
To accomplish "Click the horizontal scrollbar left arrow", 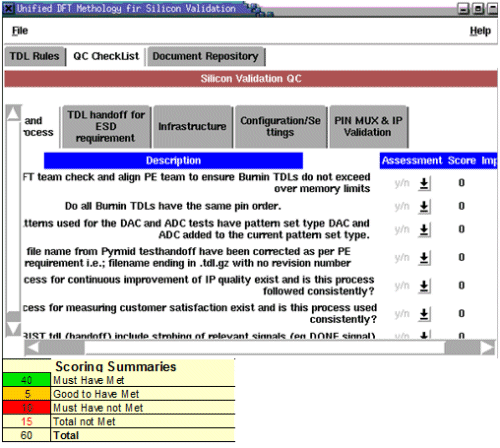I will [32, 348].
